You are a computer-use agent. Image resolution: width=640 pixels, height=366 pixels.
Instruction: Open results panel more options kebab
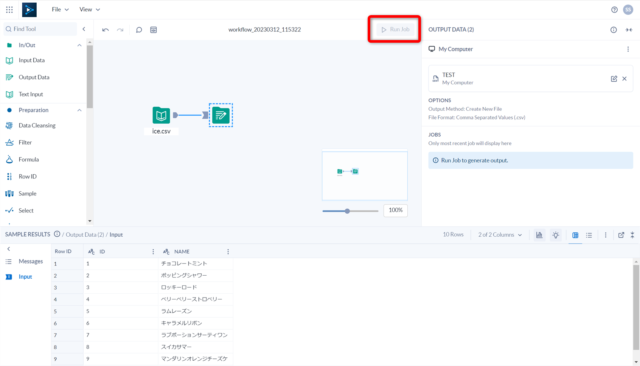click(x=605, y=235)
